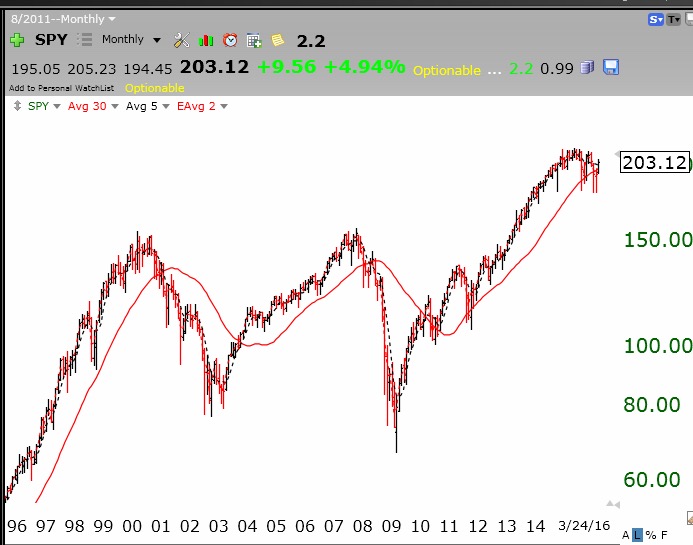The width and height of the screenshot is (693, 545).
Task: Click the 00 year label on time axis
Action: [132, 526]
